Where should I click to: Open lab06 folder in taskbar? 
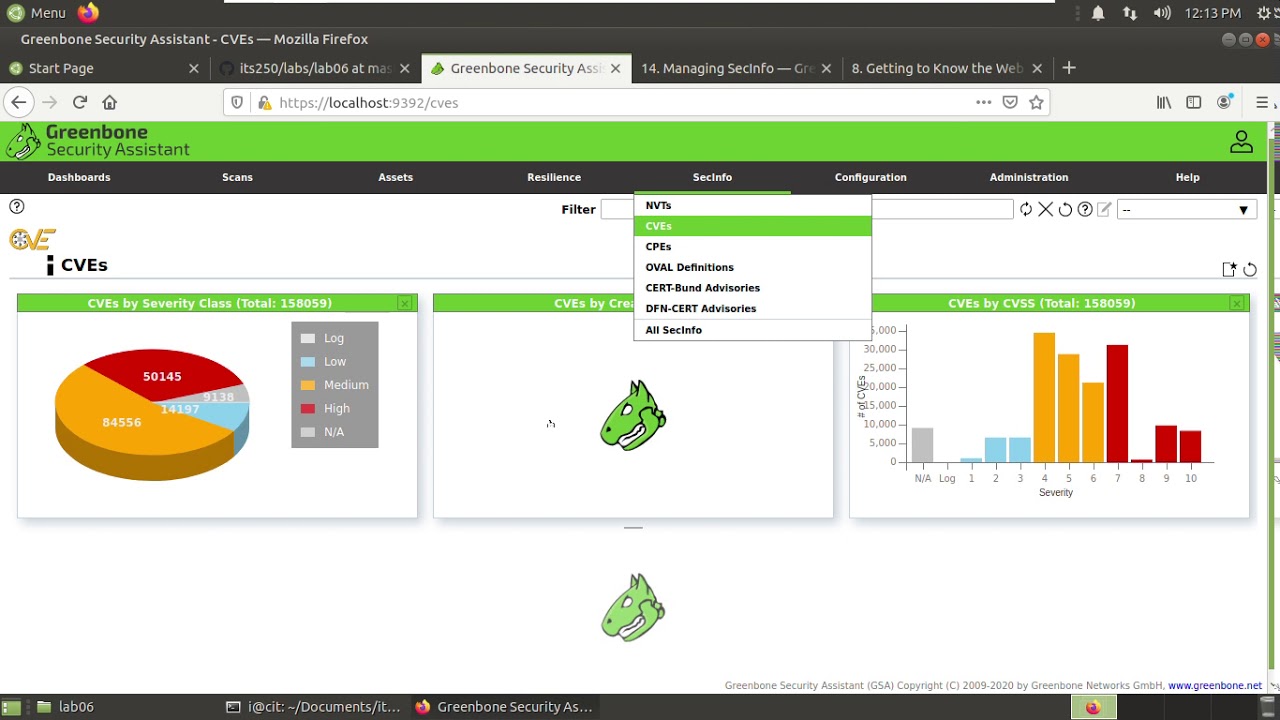point(66,706)
